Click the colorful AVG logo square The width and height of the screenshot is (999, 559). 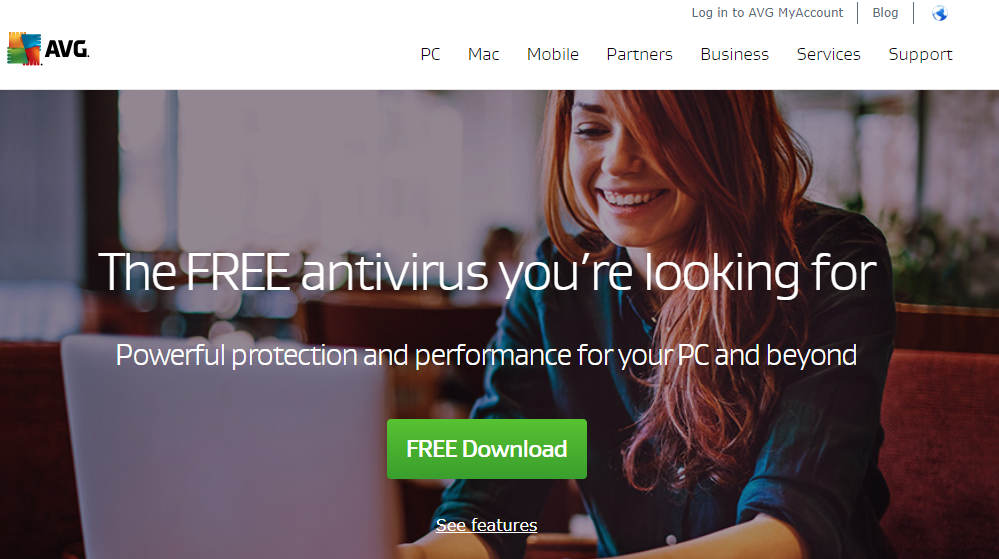pos(24,48)
